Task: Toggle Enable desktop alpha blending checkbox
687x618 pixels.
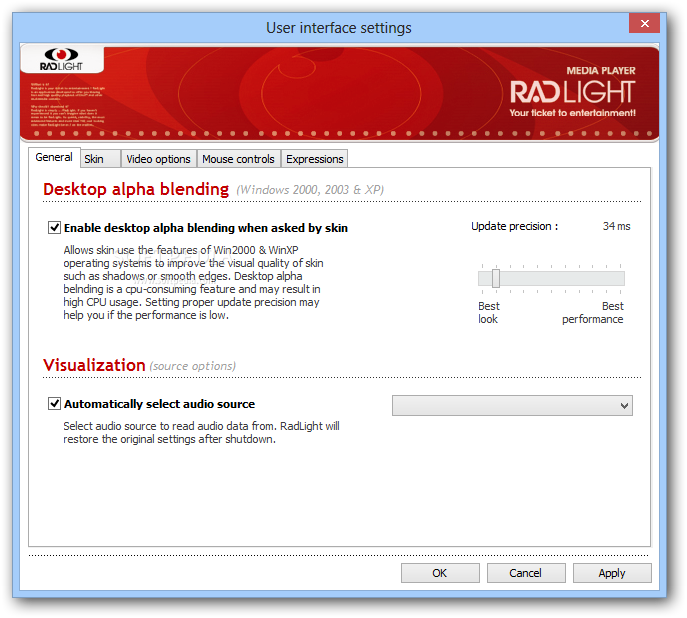Action: [54, 228]
